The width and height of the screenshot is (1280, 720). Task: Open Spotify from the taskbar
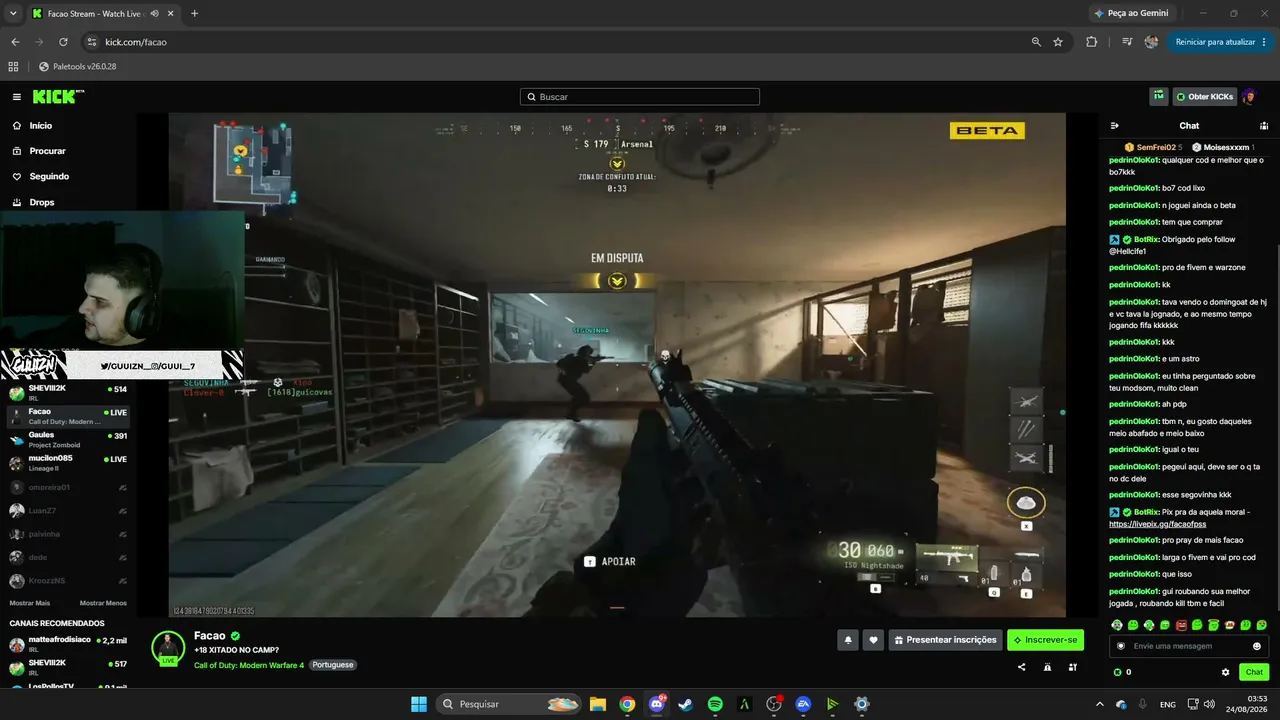click(x=715, y=704)
